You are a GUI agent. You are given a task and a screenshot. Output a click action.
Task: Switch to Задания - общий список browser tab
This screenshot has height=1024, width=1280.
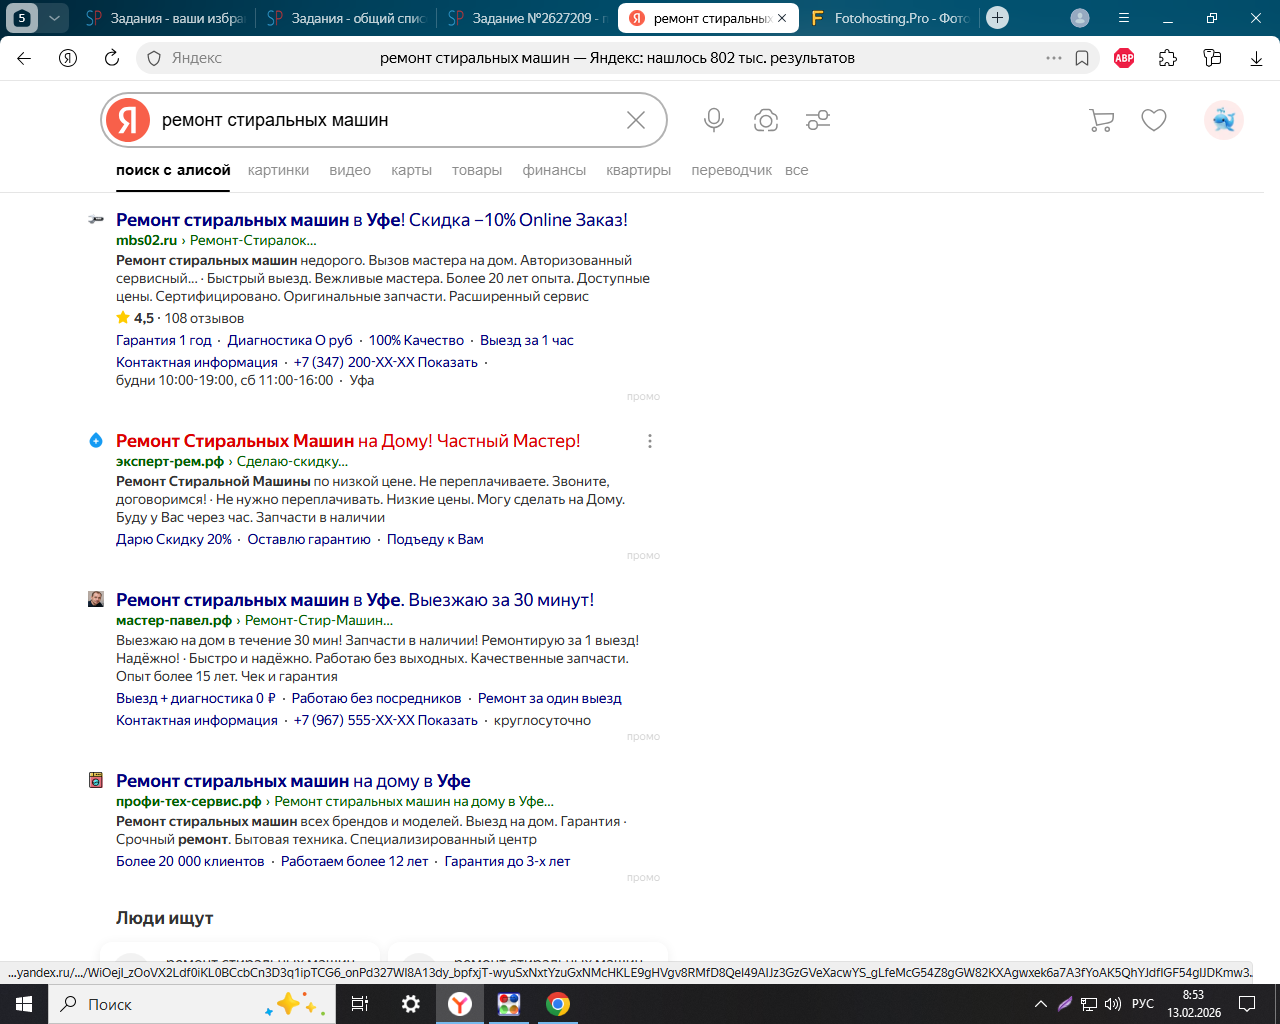click(346, 18)
